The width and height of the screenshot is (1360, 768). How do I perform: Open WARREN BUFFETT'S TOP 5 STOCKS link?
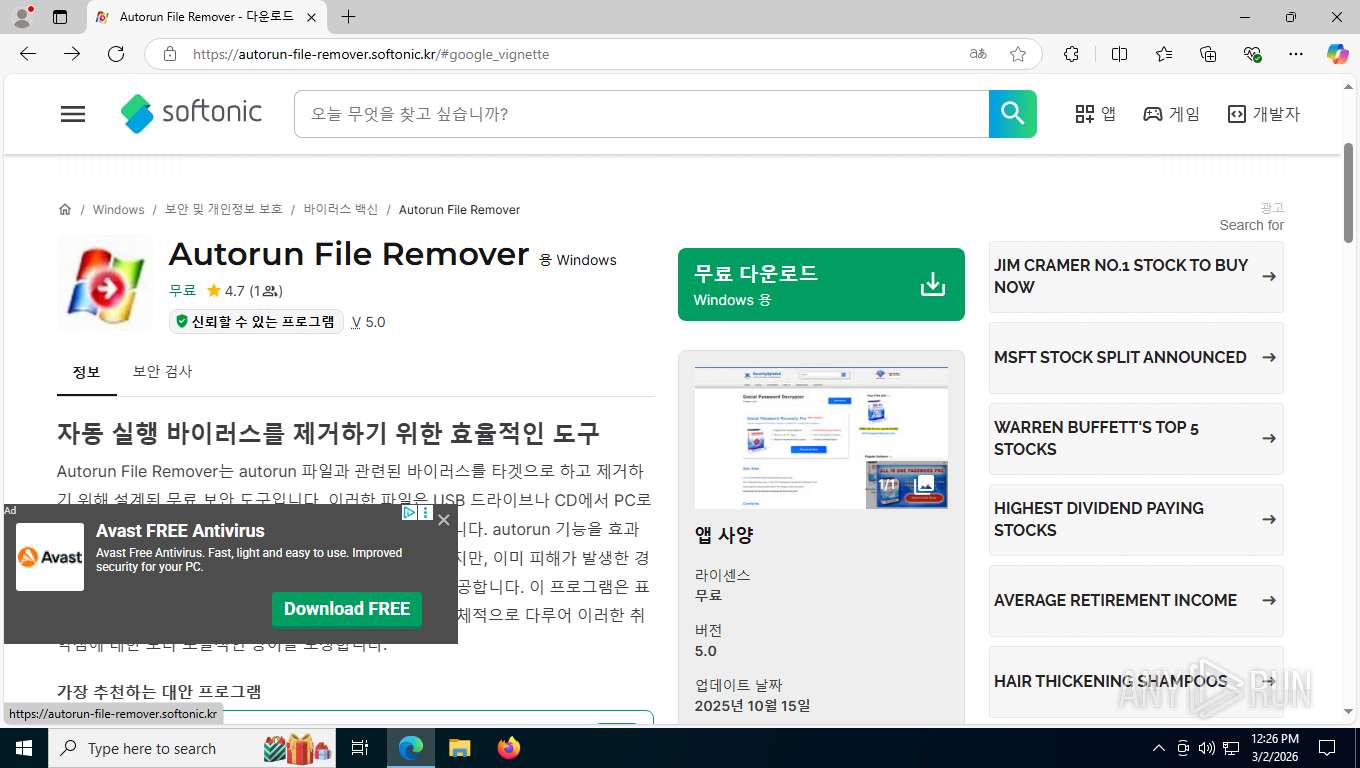click(x=1136, y=438)
